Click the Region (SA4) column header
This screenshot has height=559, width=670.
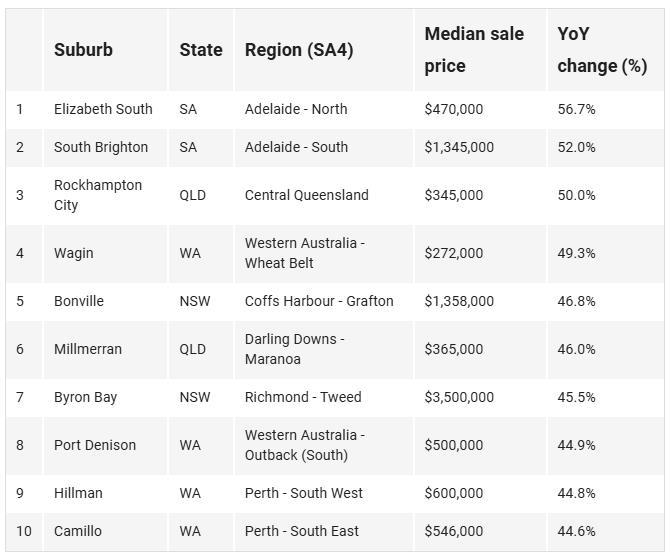[299, 50]
